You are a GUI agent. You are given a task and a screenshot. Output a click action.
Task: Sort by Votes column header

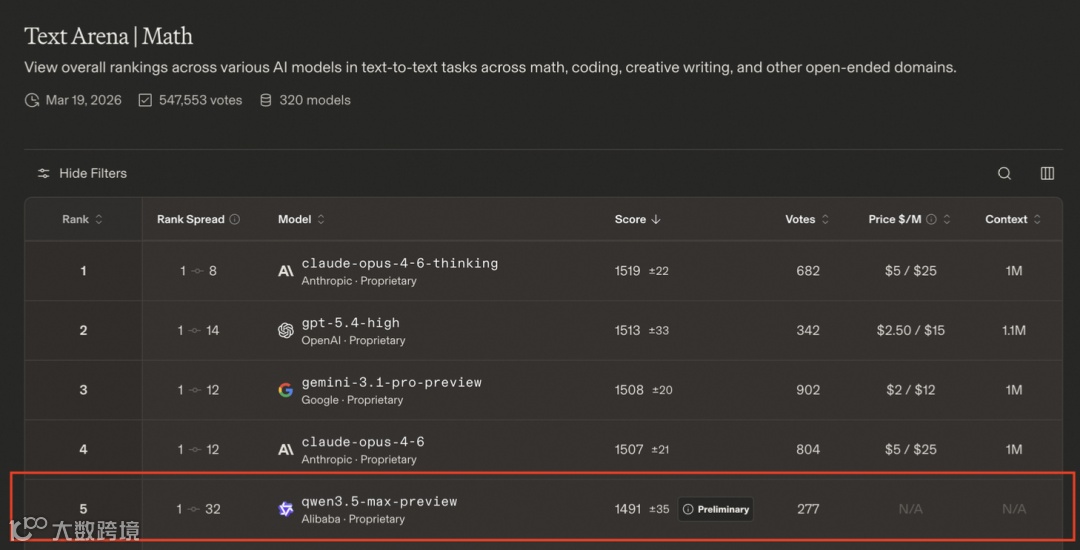(x=807, y=220)
